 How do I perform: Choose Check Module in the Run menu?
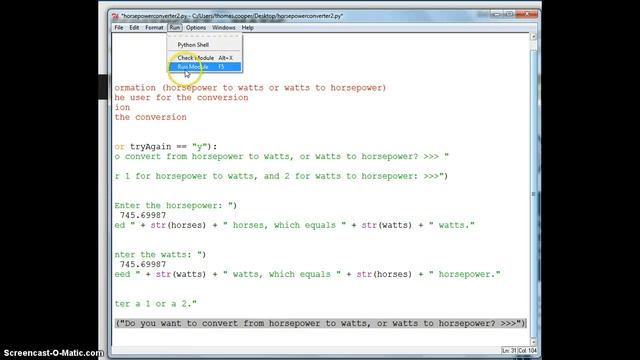pos(205,58)
